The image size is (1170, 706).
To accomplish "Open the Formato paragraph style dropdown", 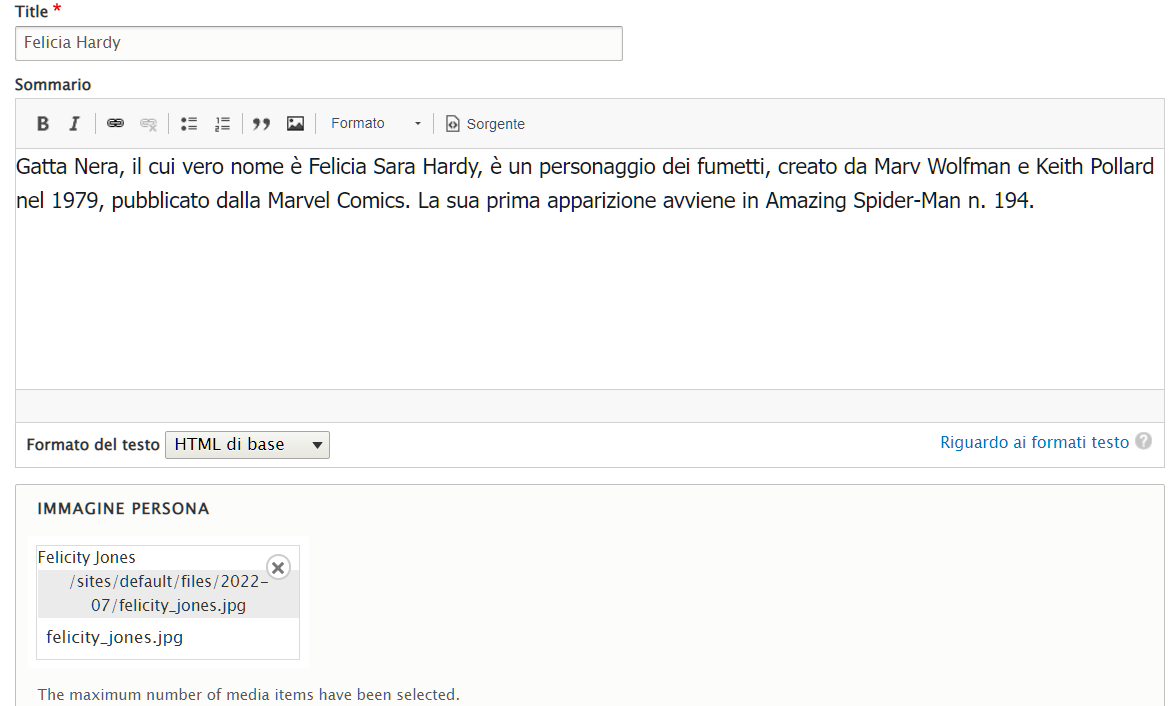I will coord(376,124).
